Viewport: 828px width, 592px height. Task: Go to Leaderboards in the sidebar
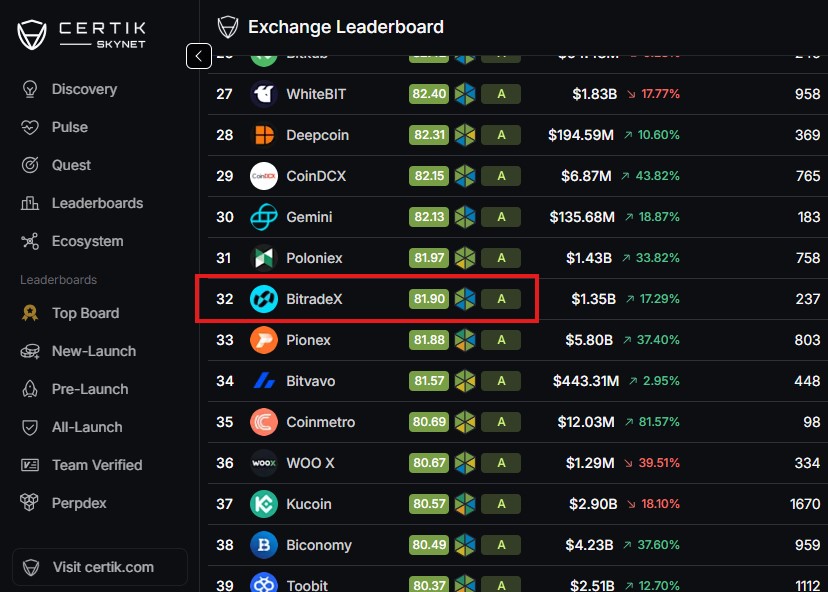point(97,203)
